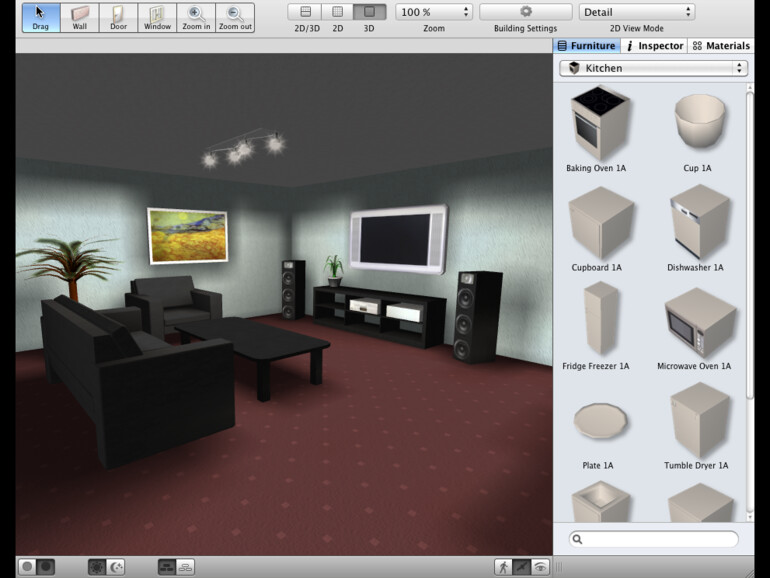Select the Plate 1A item

click(599, 436)
